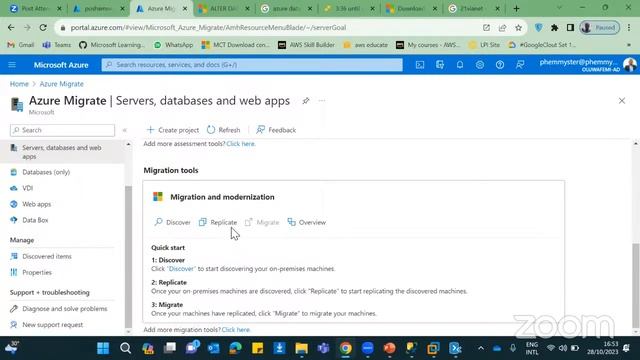Follow 'Discover' link in Quick start
Screen dimensions: 640x360
tap(182, 269)
